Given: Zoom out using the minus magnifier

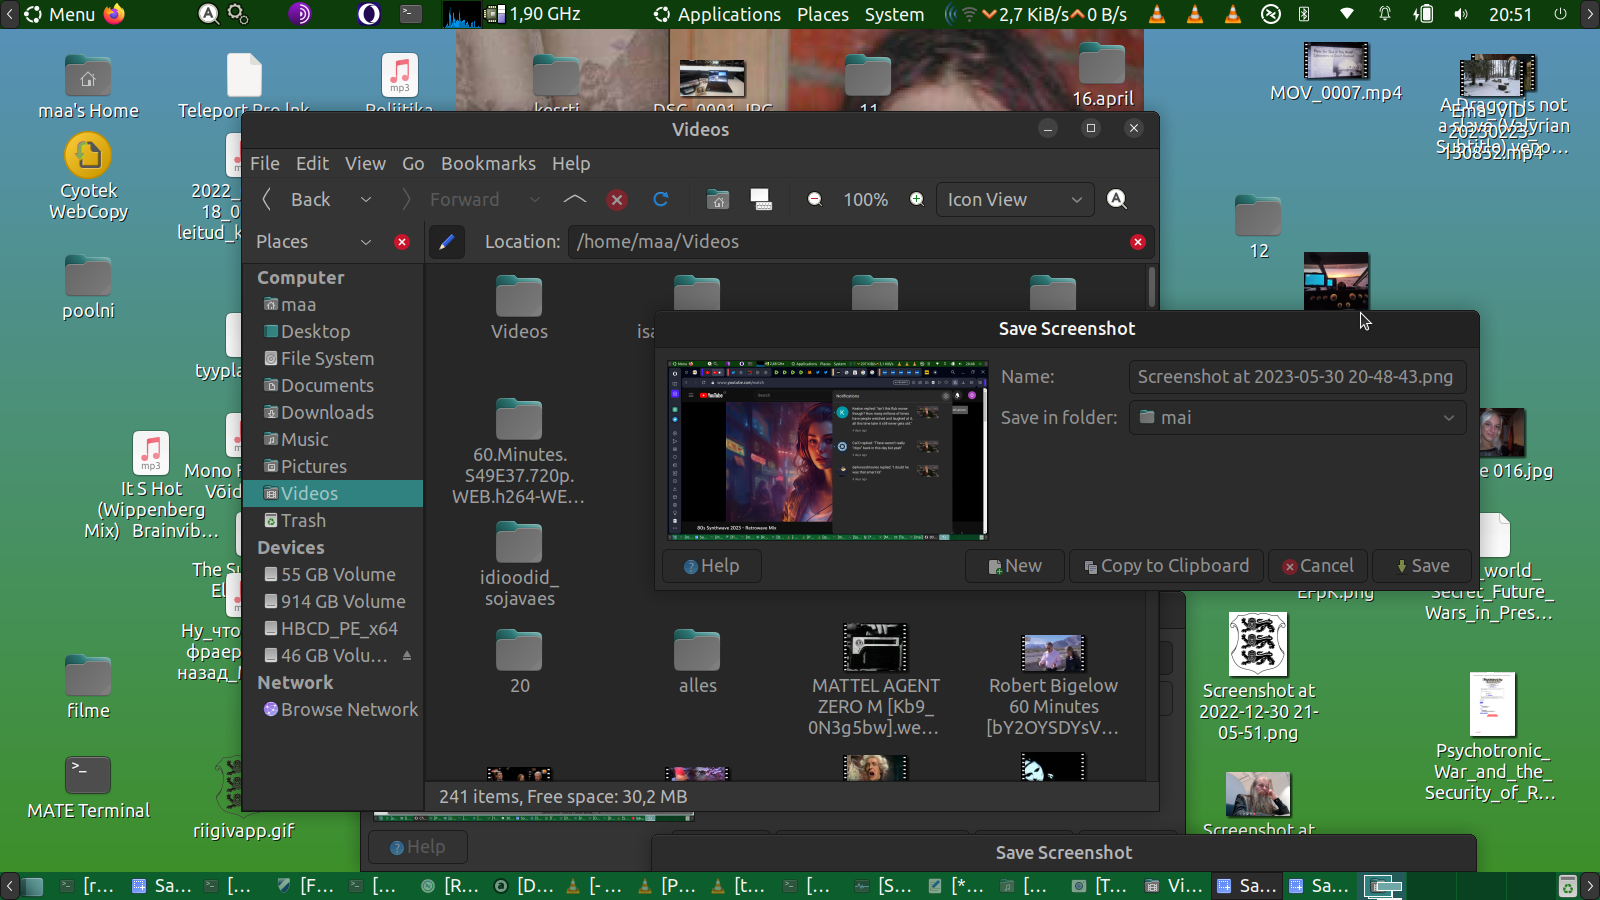Looking at the screenshot, I should pos(815,200).
